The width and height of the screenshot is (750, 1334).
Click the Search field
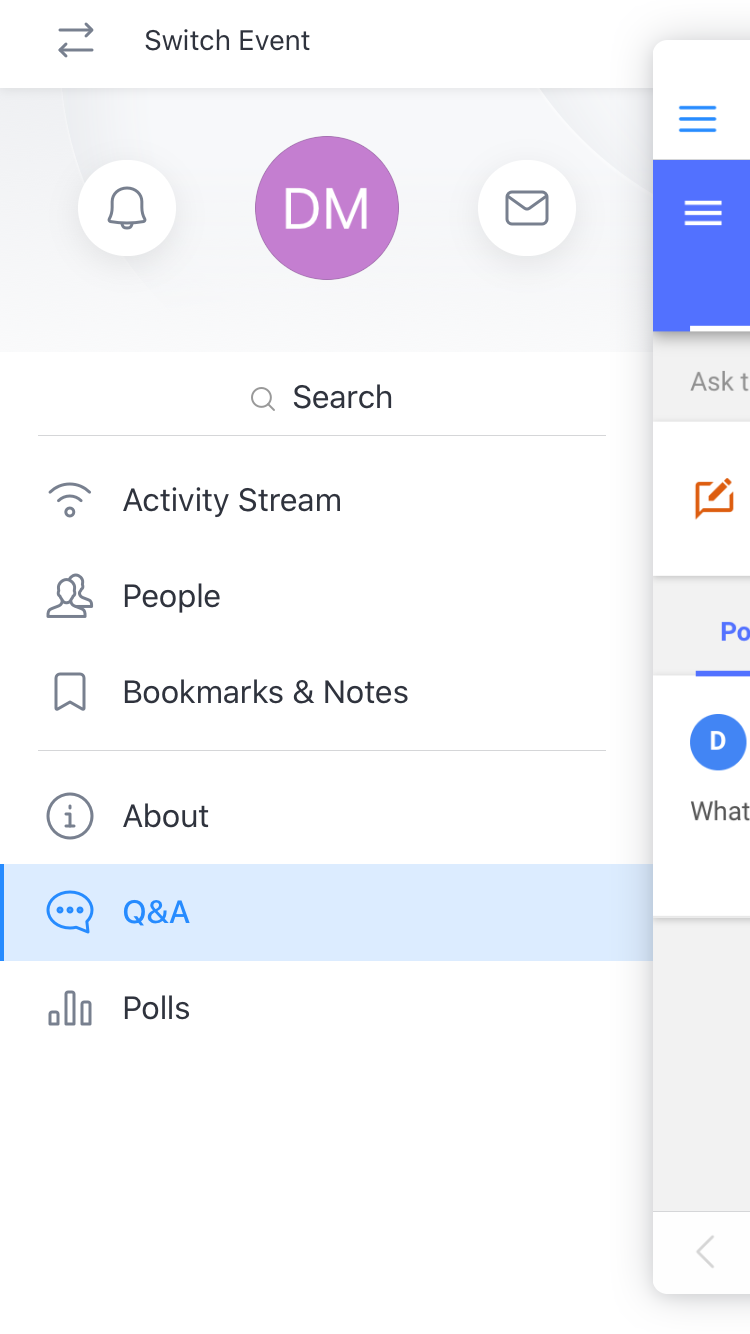pos(322,397)
